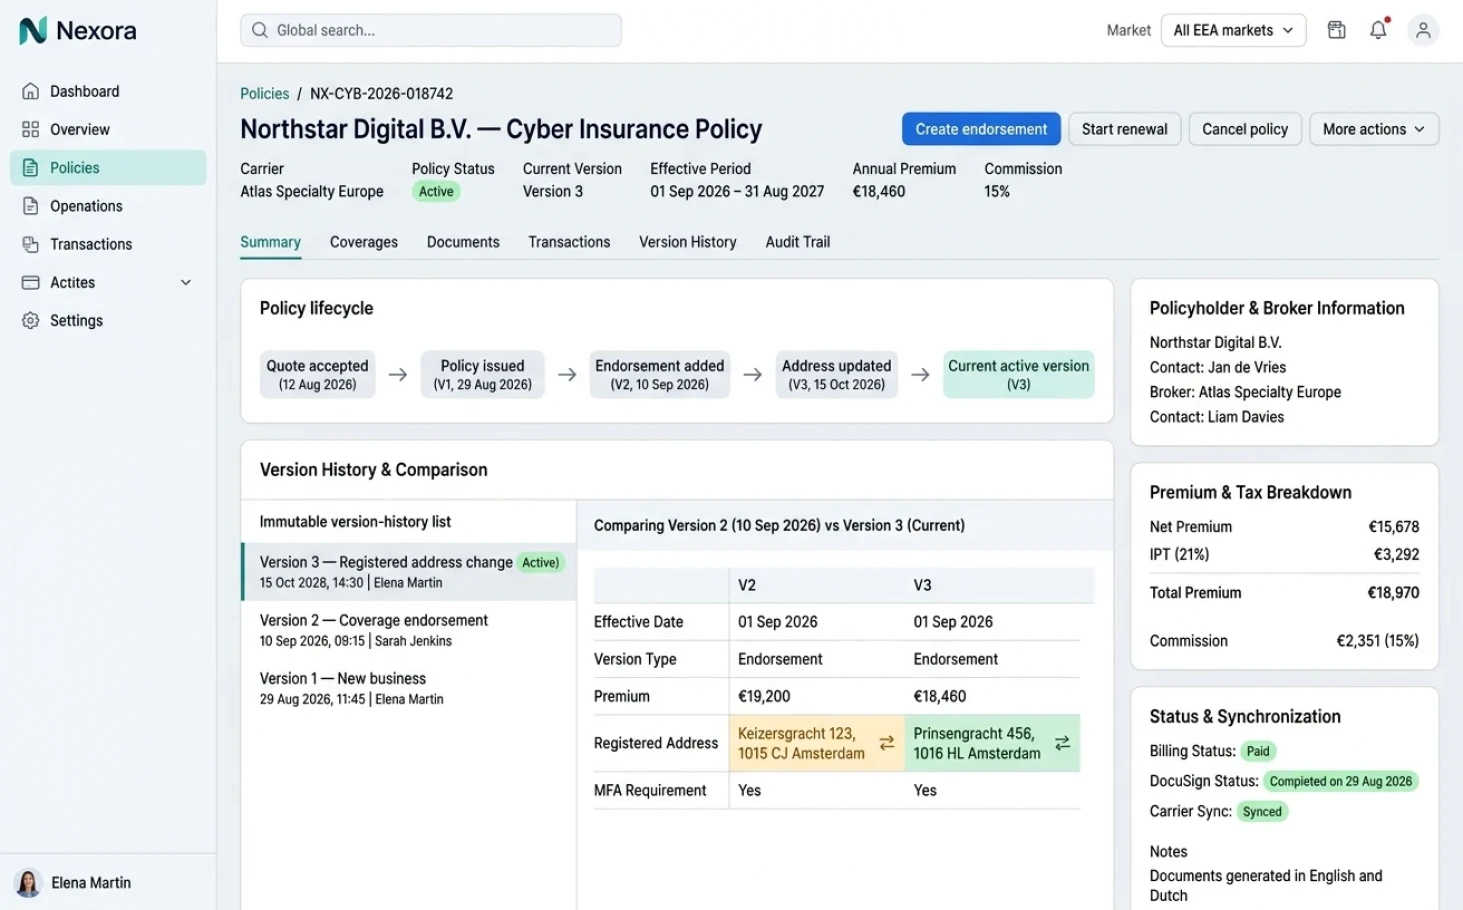Select Version 1 New business row
The width and height of the screenshot is (1463, 910).
tap(410, 688)
